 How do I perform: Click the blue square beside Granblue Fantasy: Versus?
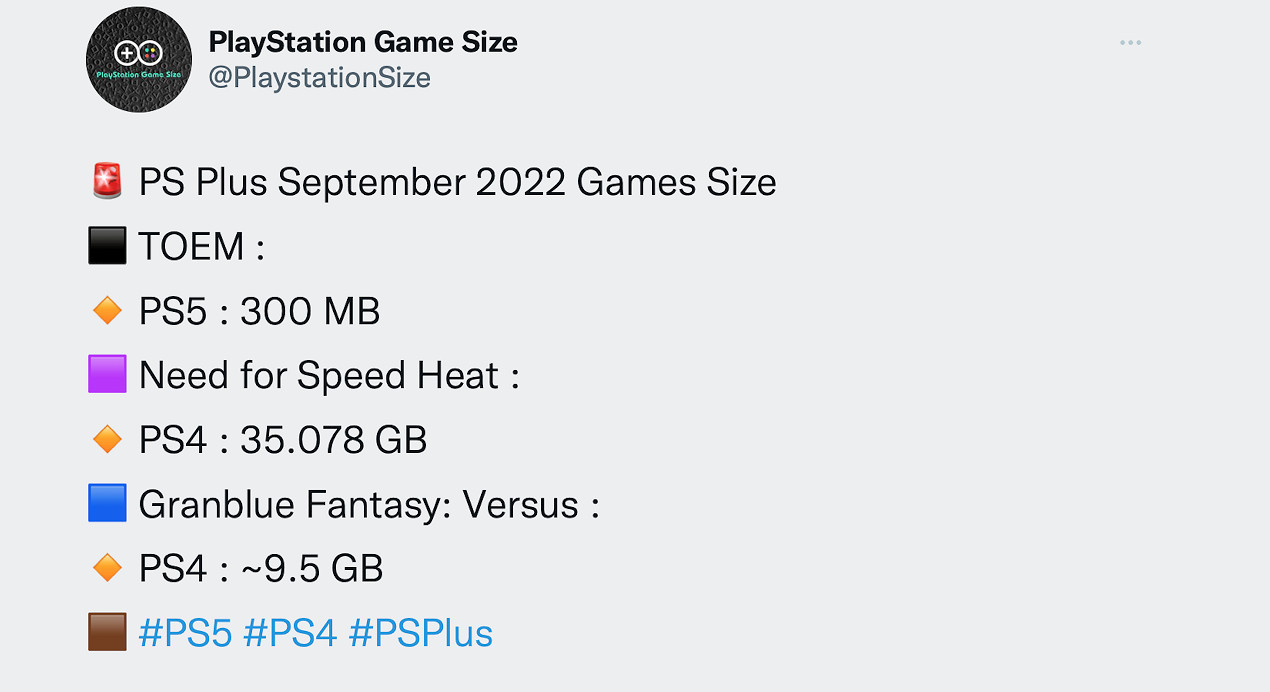point(107,504)
